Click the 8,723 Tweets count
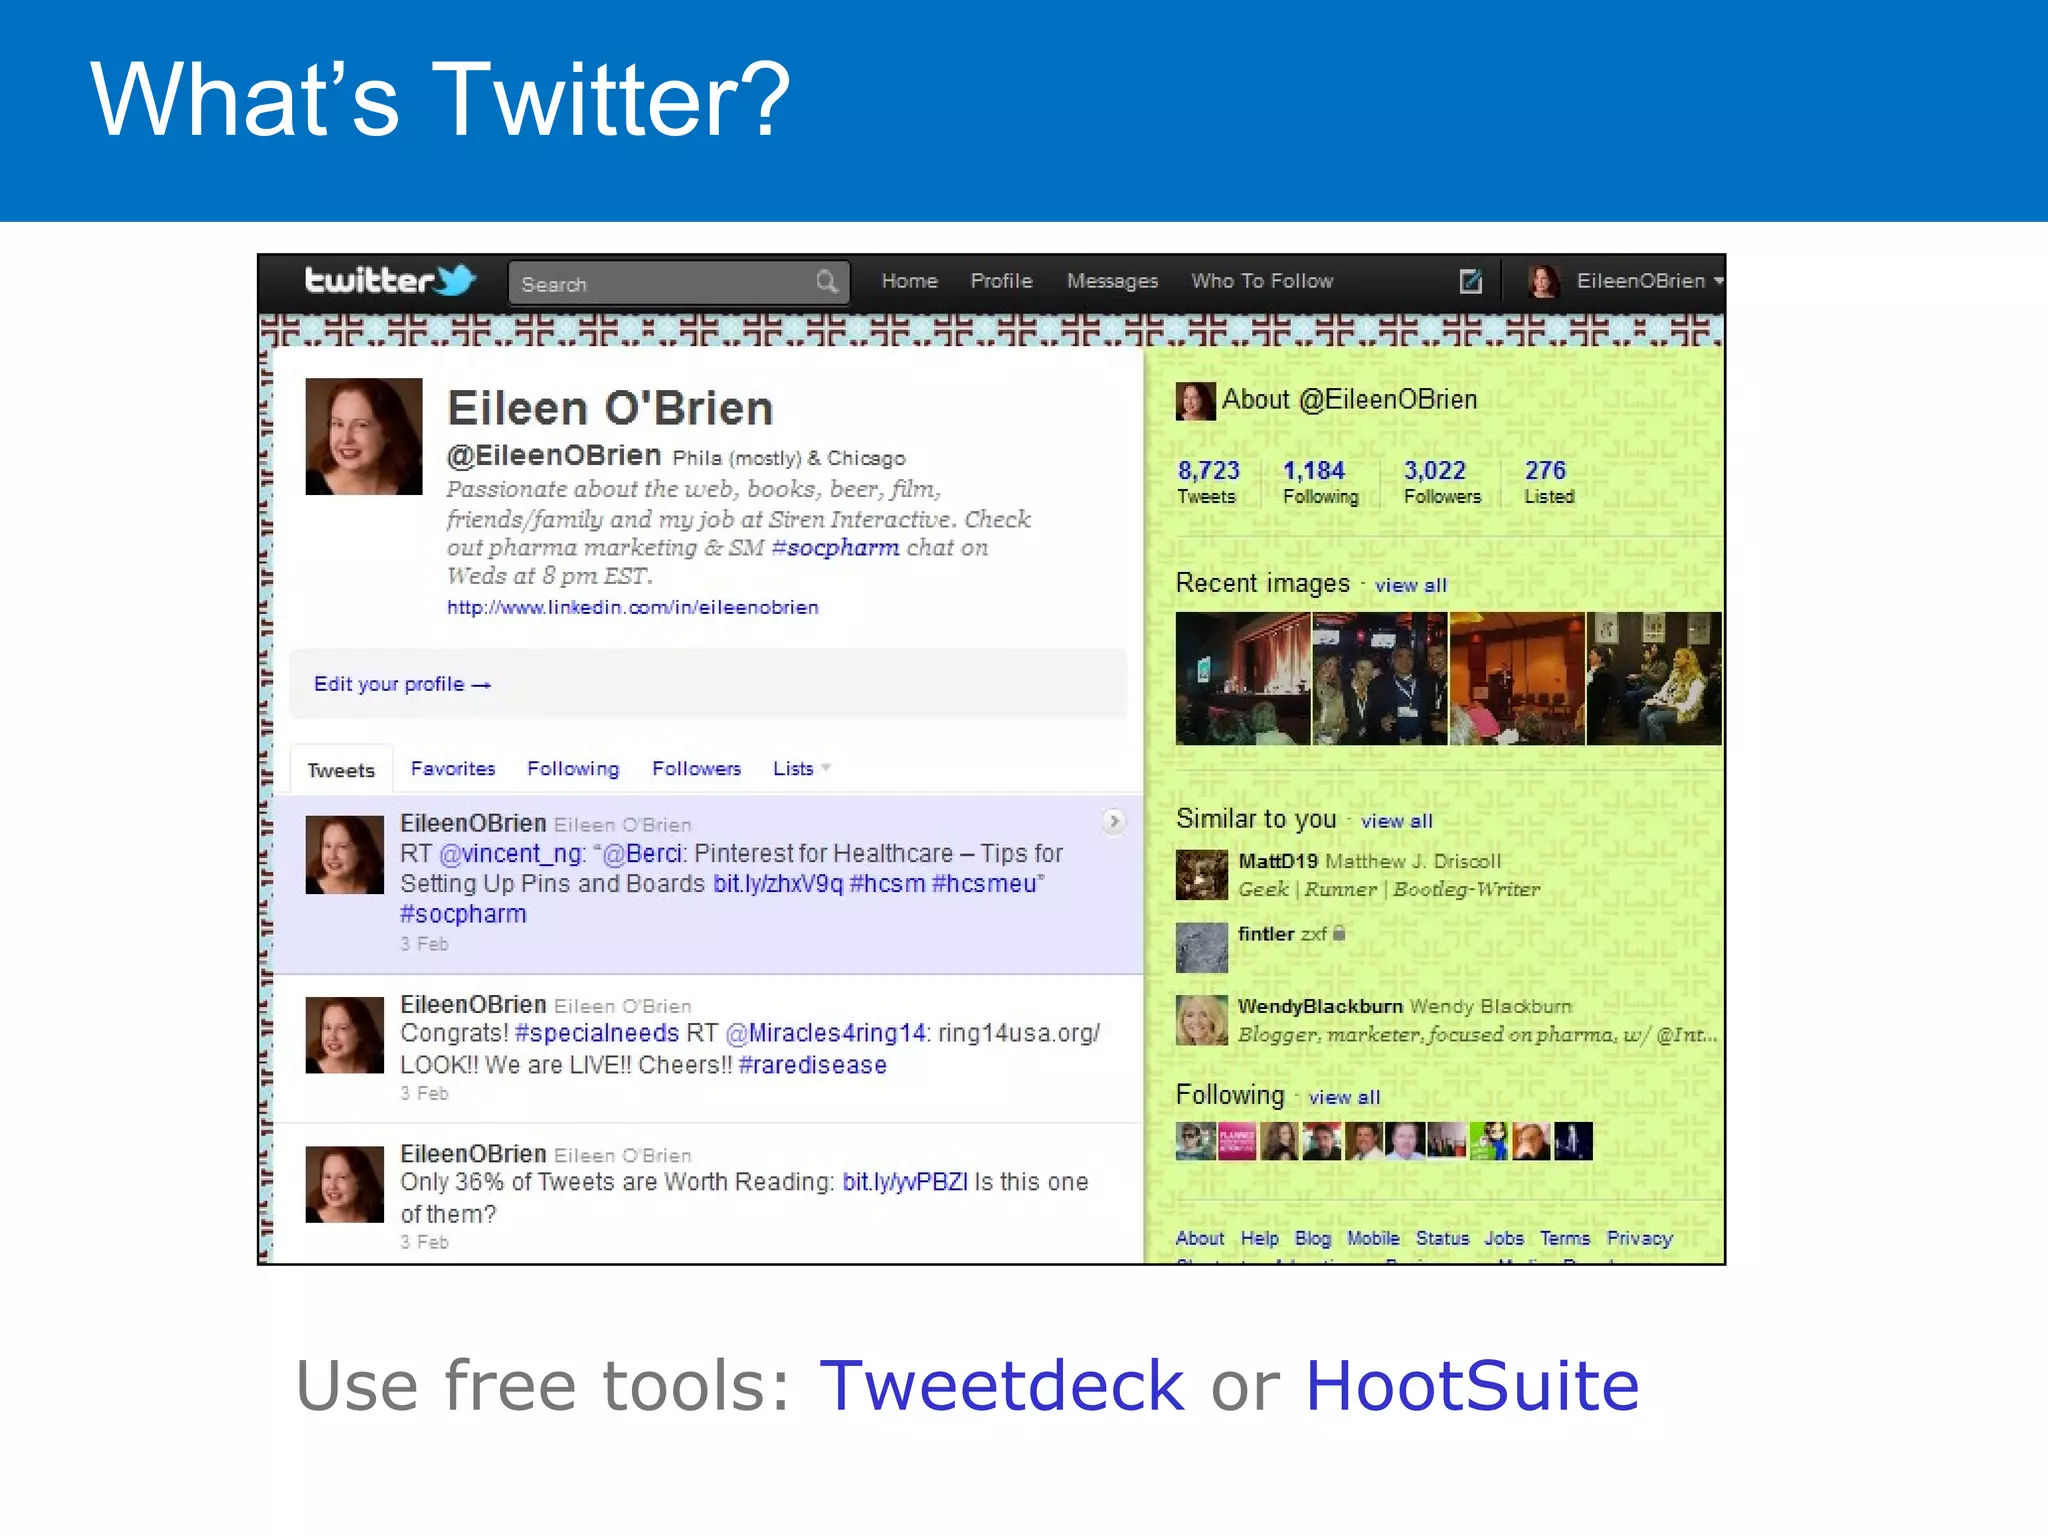The height and width of the screenshot is (1536, 2048). click(1208, 481)
